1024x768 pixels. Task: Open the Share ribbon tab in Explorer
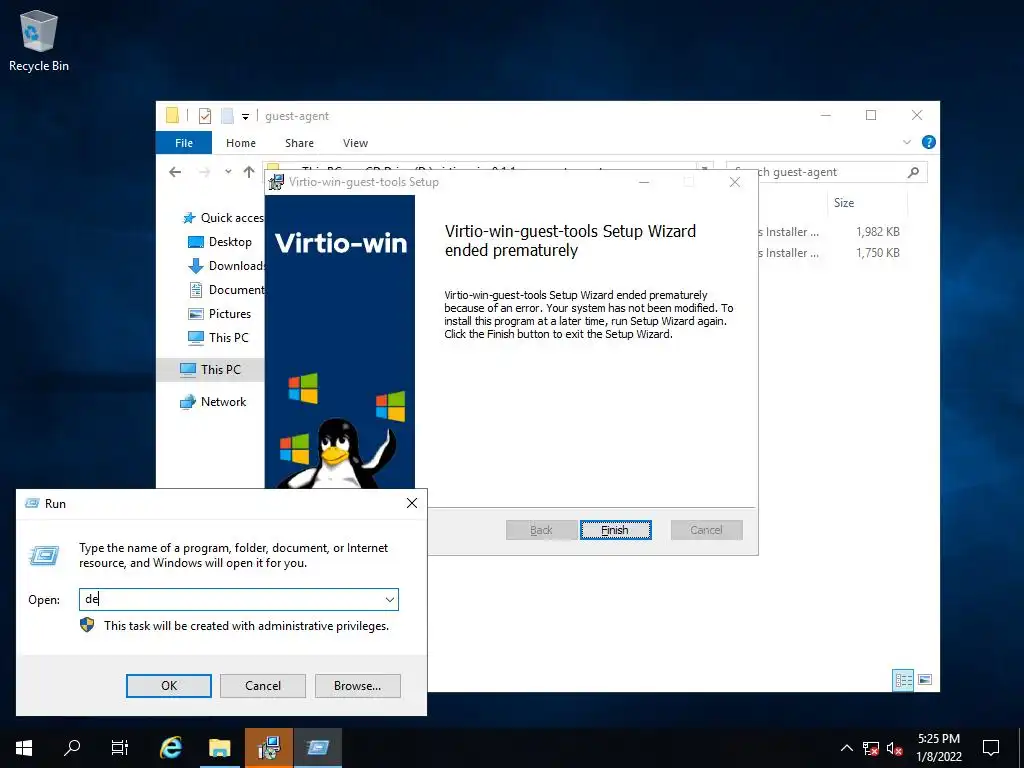coord(299,143)
